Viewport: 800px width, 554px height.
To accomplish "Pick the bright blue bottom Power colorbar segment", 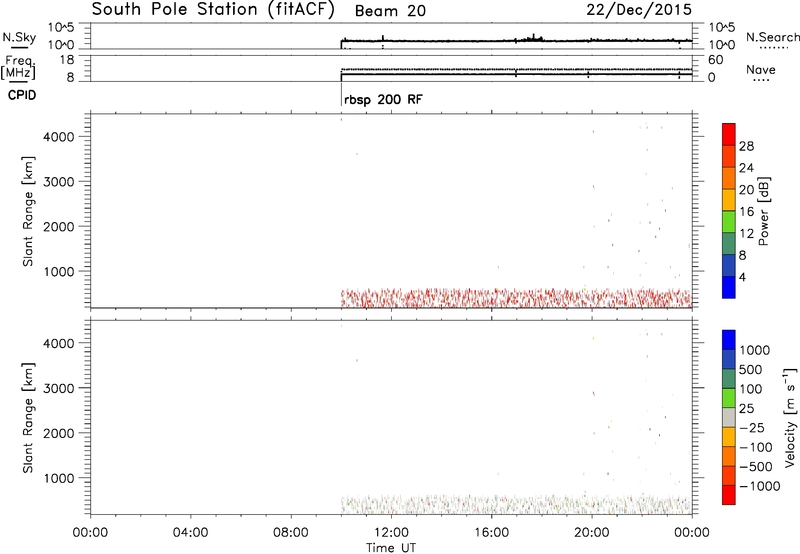I will coord(729,287).
